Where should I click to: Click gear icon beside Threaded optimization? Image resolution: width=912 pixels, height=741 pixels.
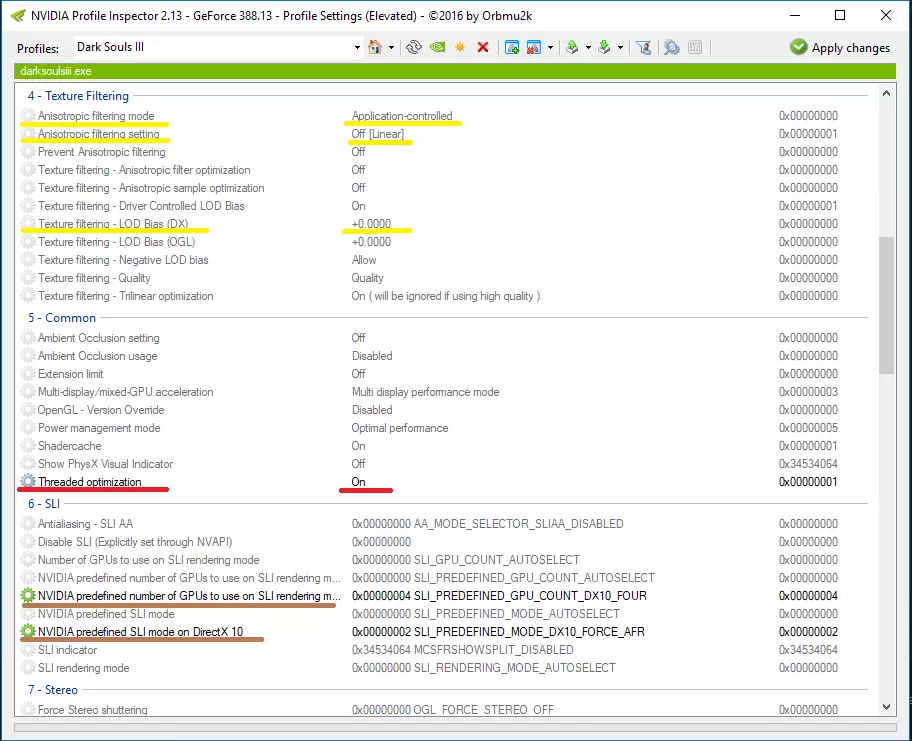pos(28,481)
